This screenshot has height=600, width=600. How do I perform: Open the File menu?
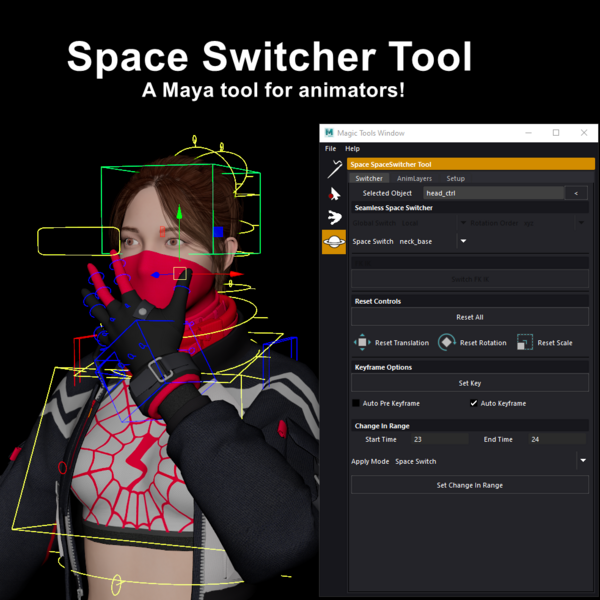pos(330,148)
